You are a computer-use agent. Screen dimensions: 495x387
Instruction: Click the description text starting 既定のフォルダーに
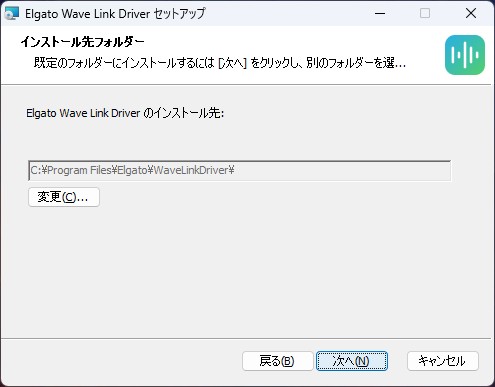point(220,63)
